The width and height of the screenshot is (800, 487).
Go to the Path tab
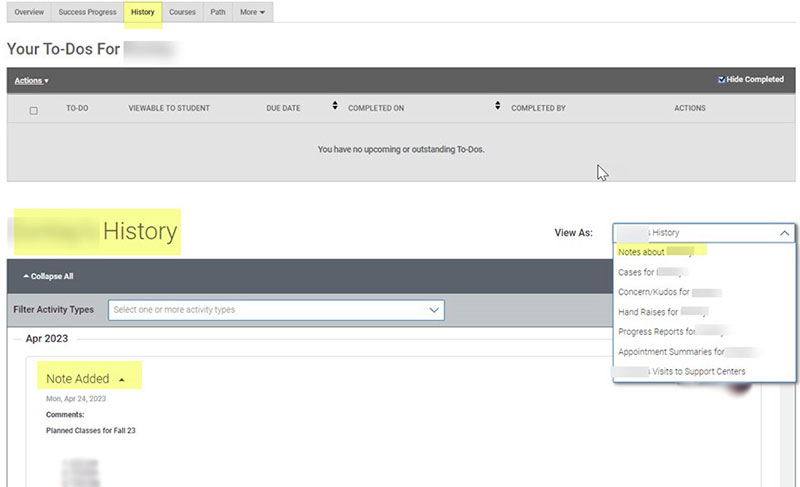click(x=217, y=12)
